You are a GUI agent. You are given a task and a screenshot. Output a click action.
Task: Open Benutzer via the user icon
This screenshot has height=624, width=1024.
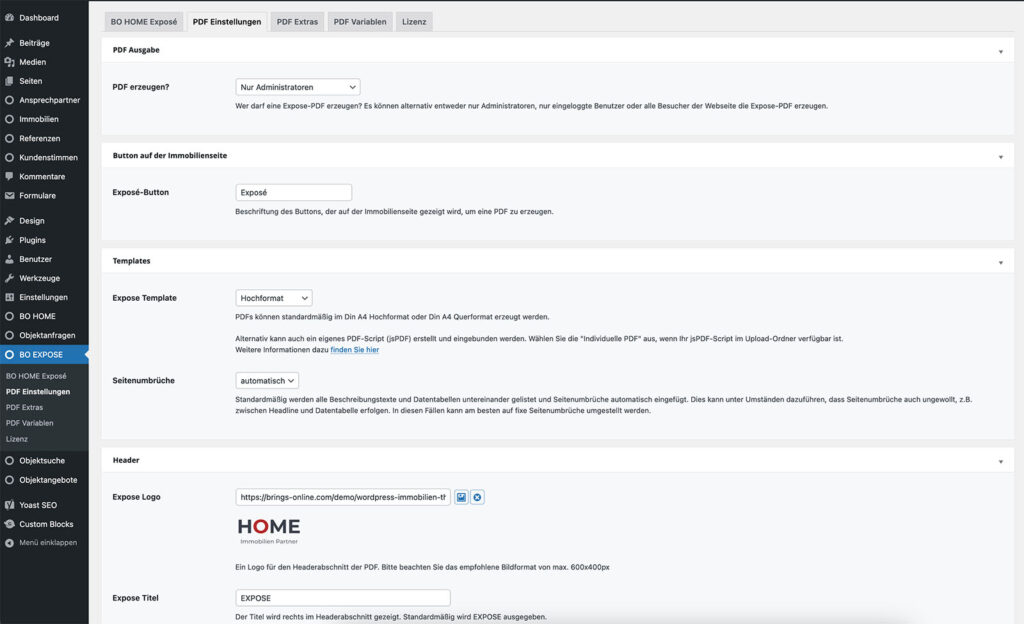(12, 258)
